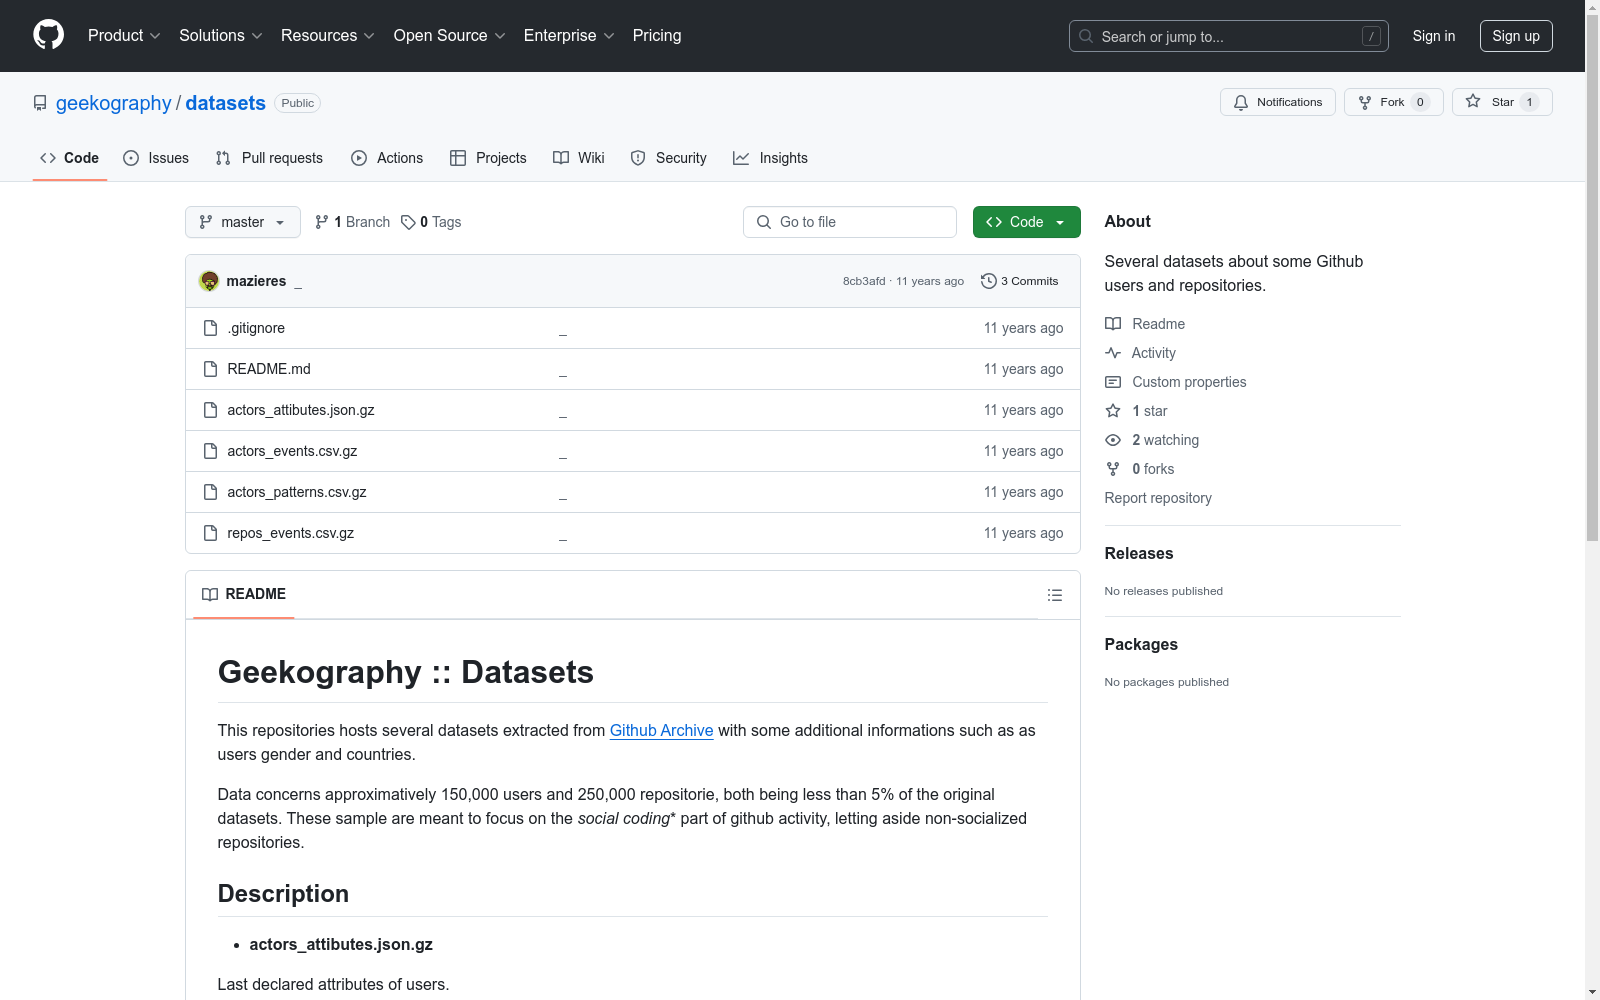Screen dimensions: 1600x1000
Task: Click the actors_patterns.csv.gz file icon
Action: click(210, 492)
